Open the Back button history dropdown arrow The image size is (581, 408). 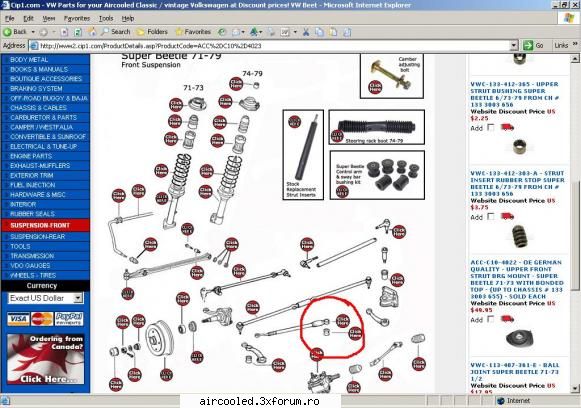coord(33,32)
